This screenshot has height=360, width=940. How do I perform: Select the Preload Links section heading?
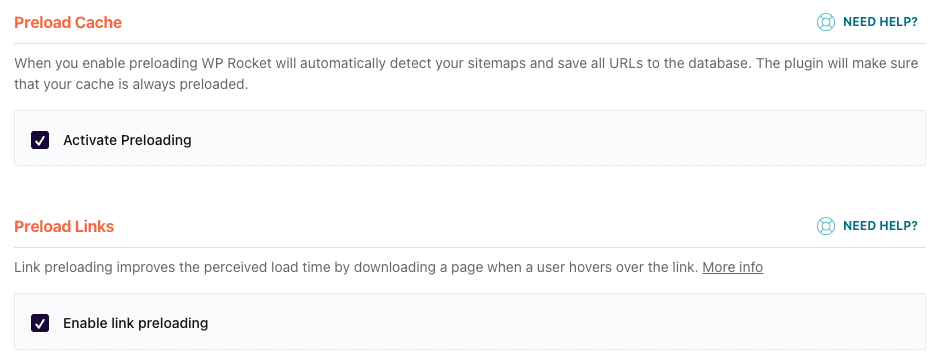click(x=64, y=226)
